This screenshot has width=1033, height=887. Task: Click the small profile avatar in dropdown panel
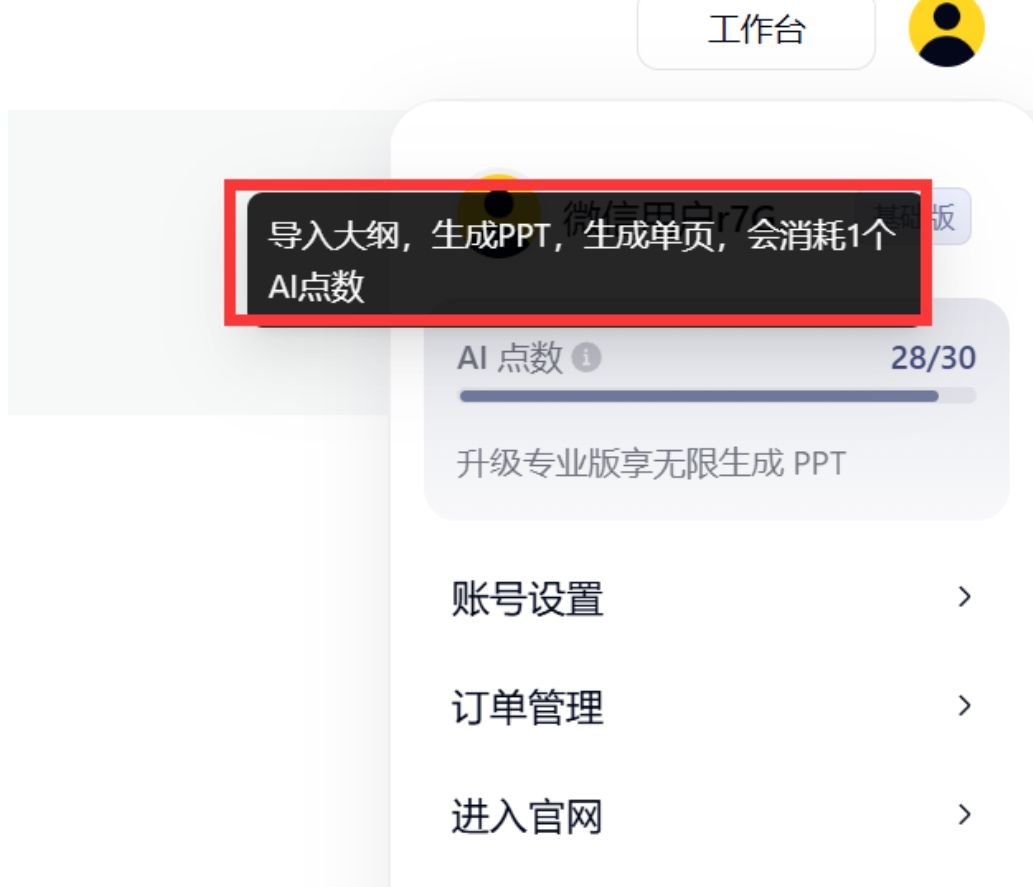coord(499,215)
